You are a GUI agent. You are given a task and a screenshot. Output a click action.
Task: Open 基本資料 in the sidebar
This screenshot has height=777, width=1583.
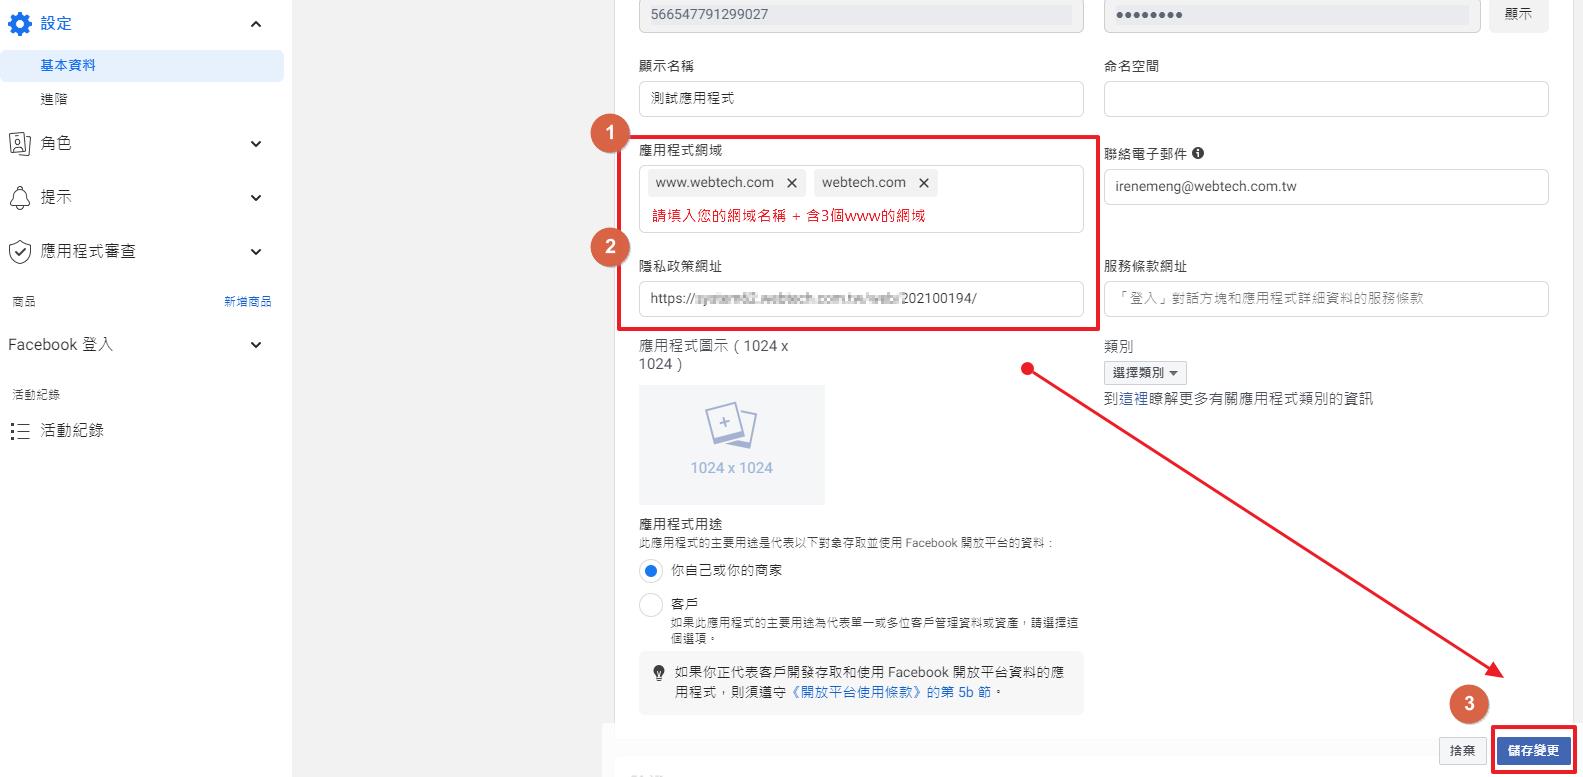pyautogui.click(x=68, y=66)
